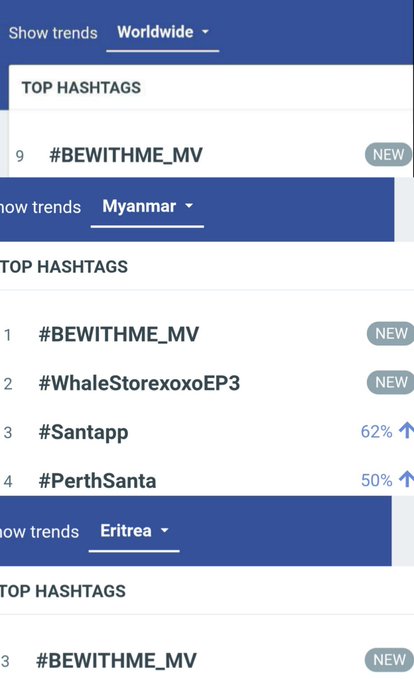Open the #PerthSanta hashtag
This screenshot has width=414, height=679.
point(97,481)
